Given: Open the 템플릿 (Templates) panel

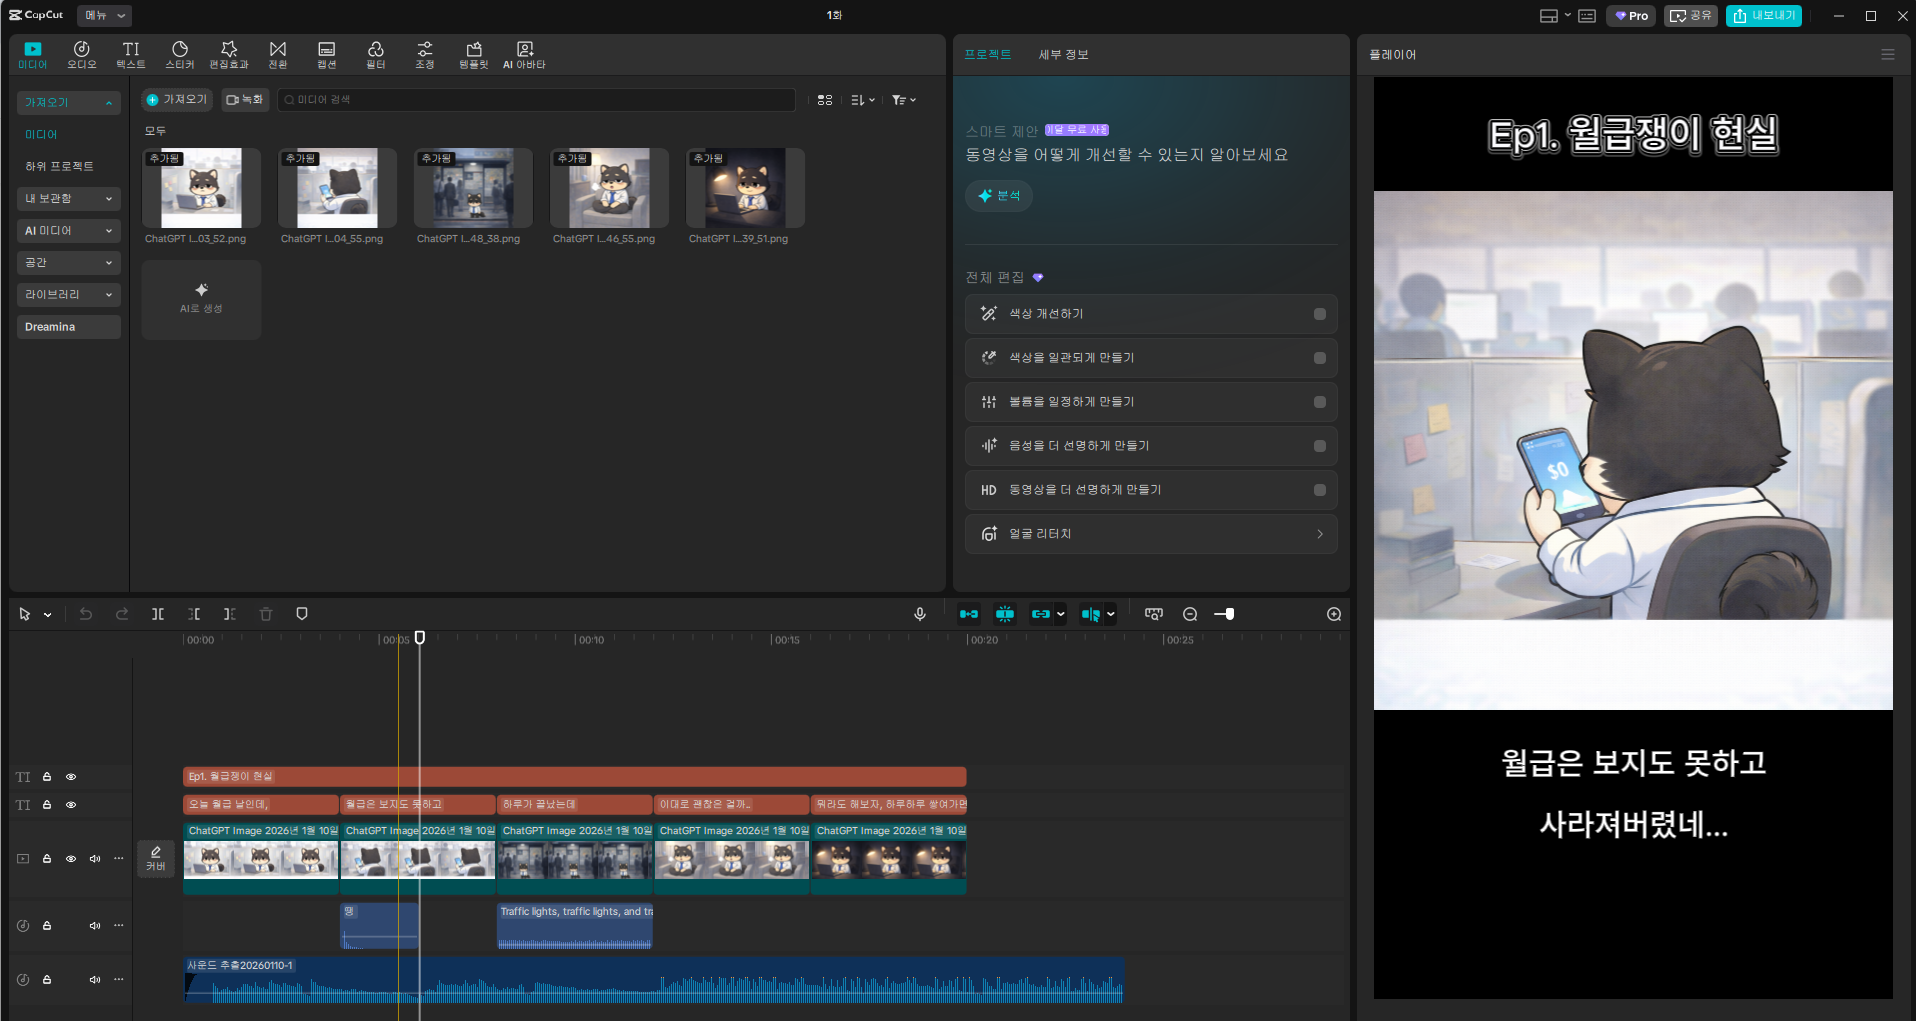Looking at the screenshot, I should coord(474,55).
